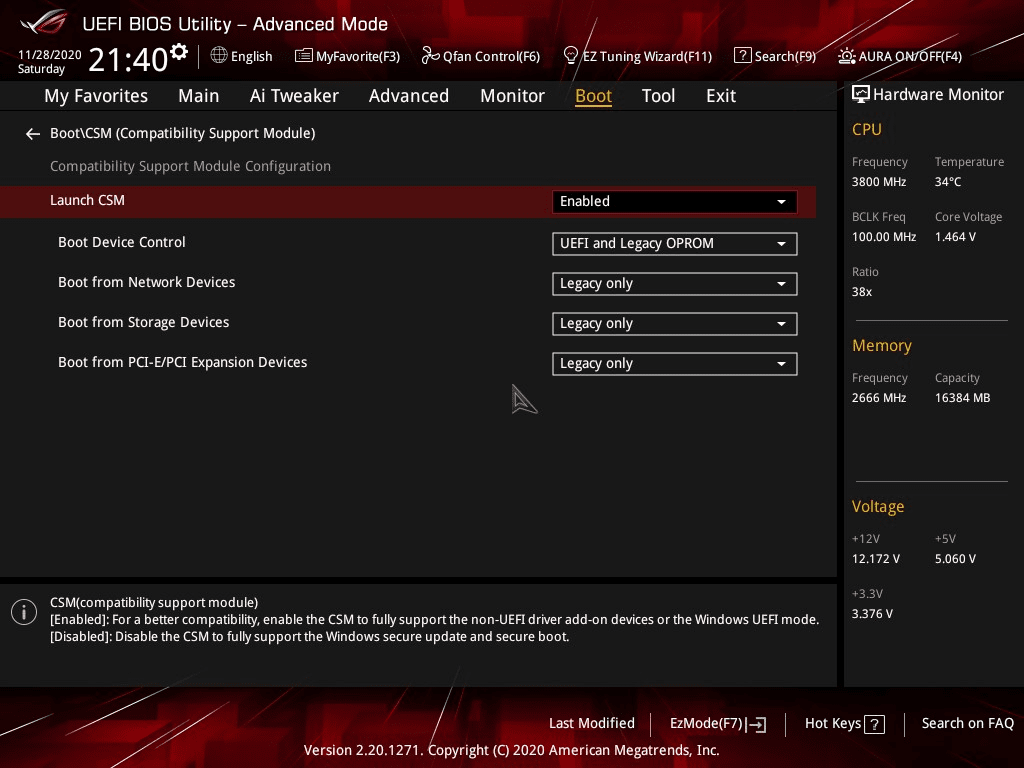Click the AURA light icon
The height and width of the screenshot is (768, 1024).
tap(847, 56)
